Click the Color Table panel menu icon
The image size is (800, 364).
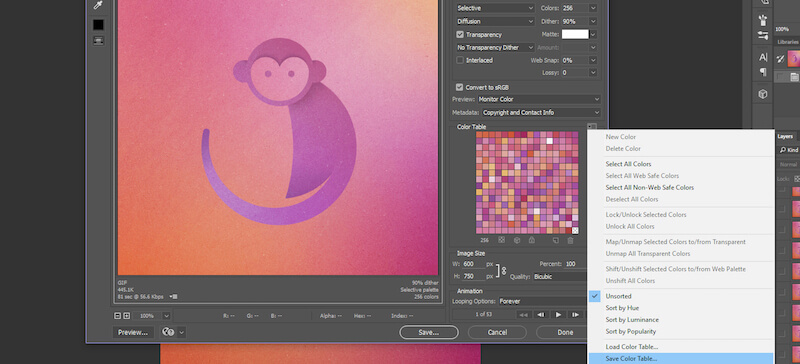tap(591, 127)
